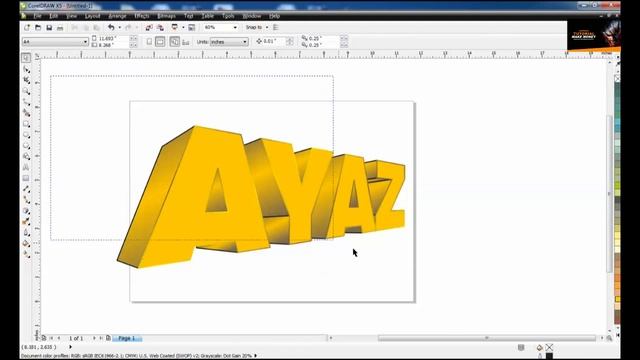The image size is (640, 360).
Task: Click the page width 11.693 field
Action: point(113,38)
